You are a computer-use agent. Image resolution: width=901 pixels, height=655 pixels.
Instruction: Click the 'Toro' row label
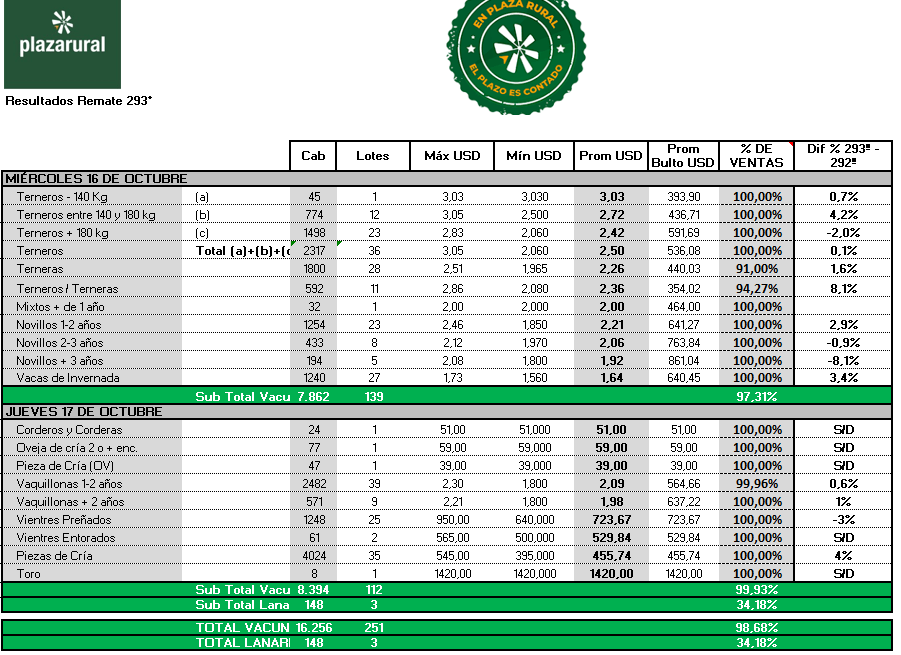pyautogui.click(x=29, y=574)
